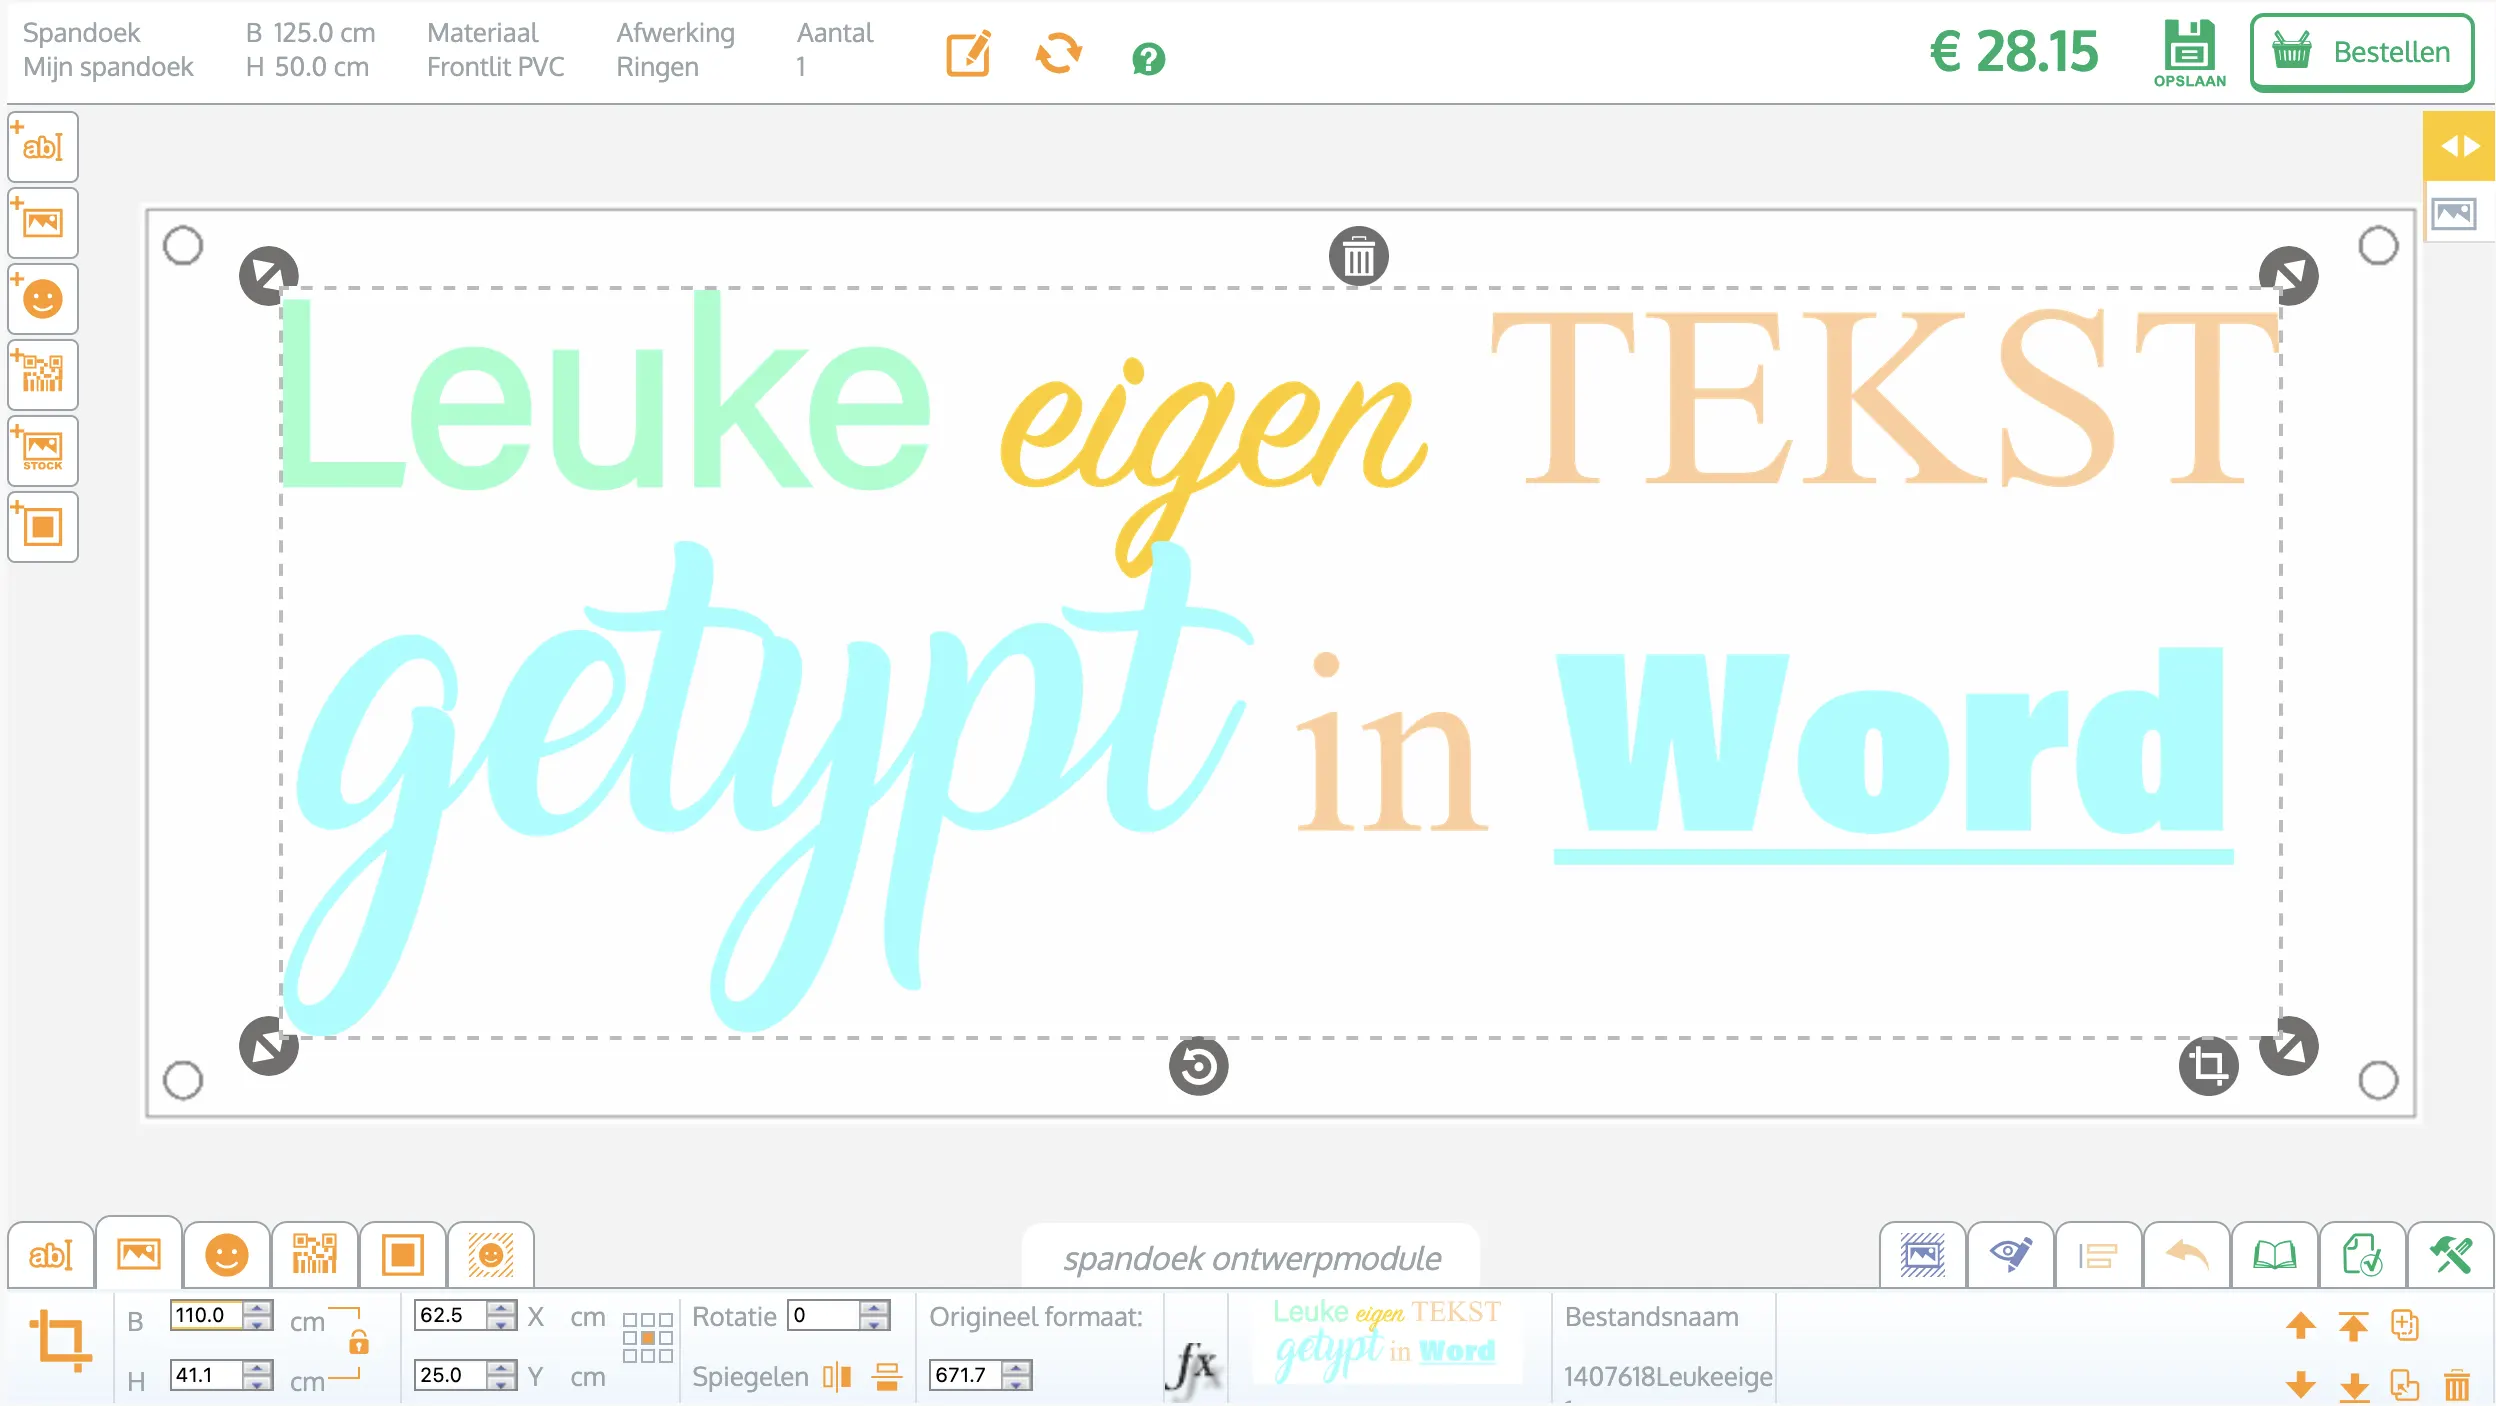2496x1406 pixels.
Task: Add an image from the left sidebar
Action: 43,222
